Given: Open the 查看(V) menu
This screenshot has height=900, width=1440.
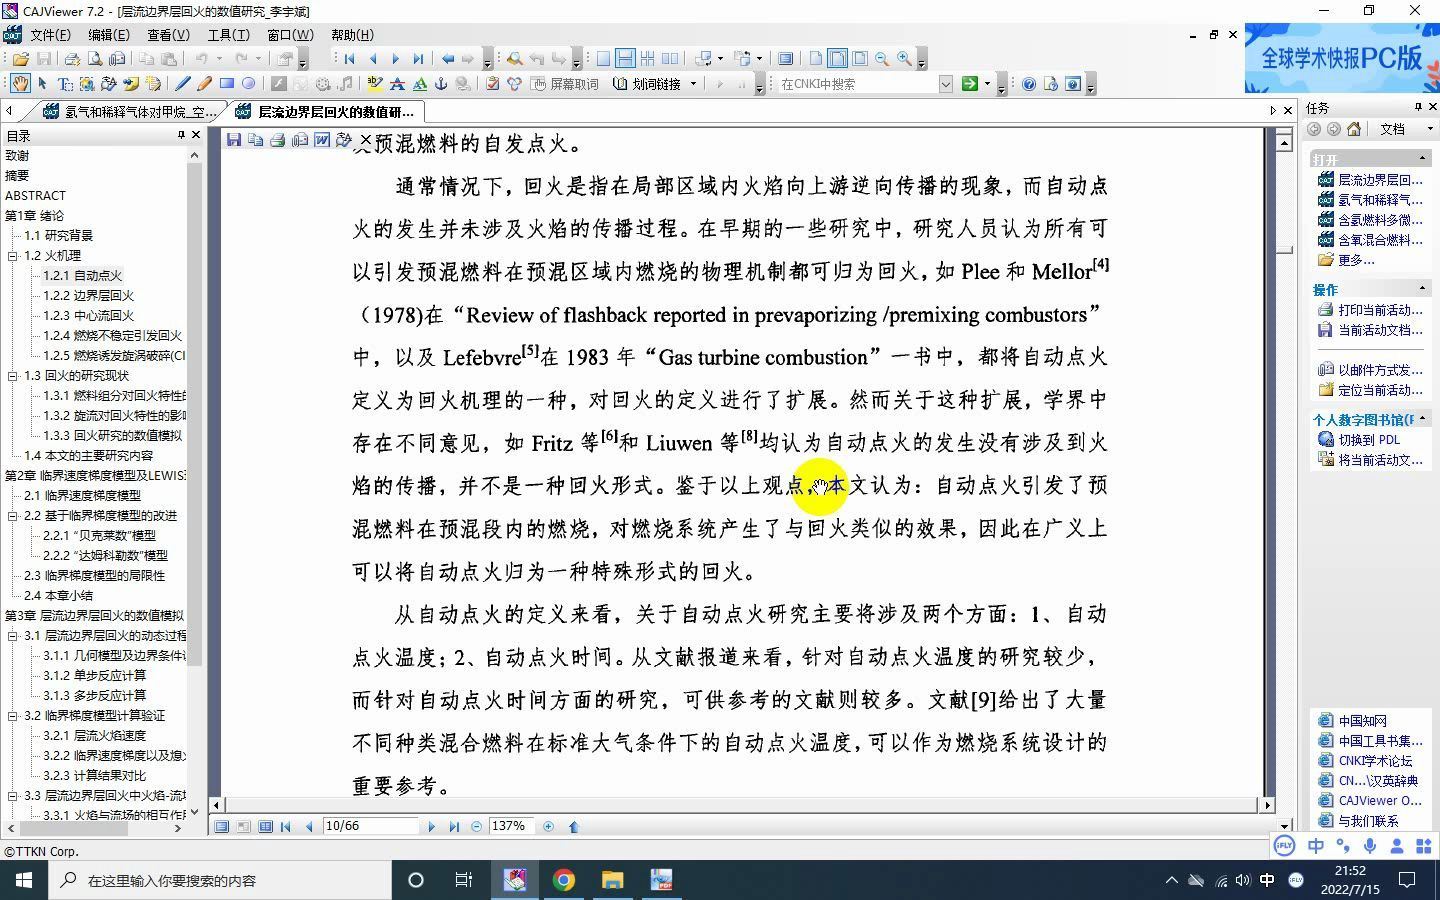Looking at the screenshot, I should tap(168, 34).
